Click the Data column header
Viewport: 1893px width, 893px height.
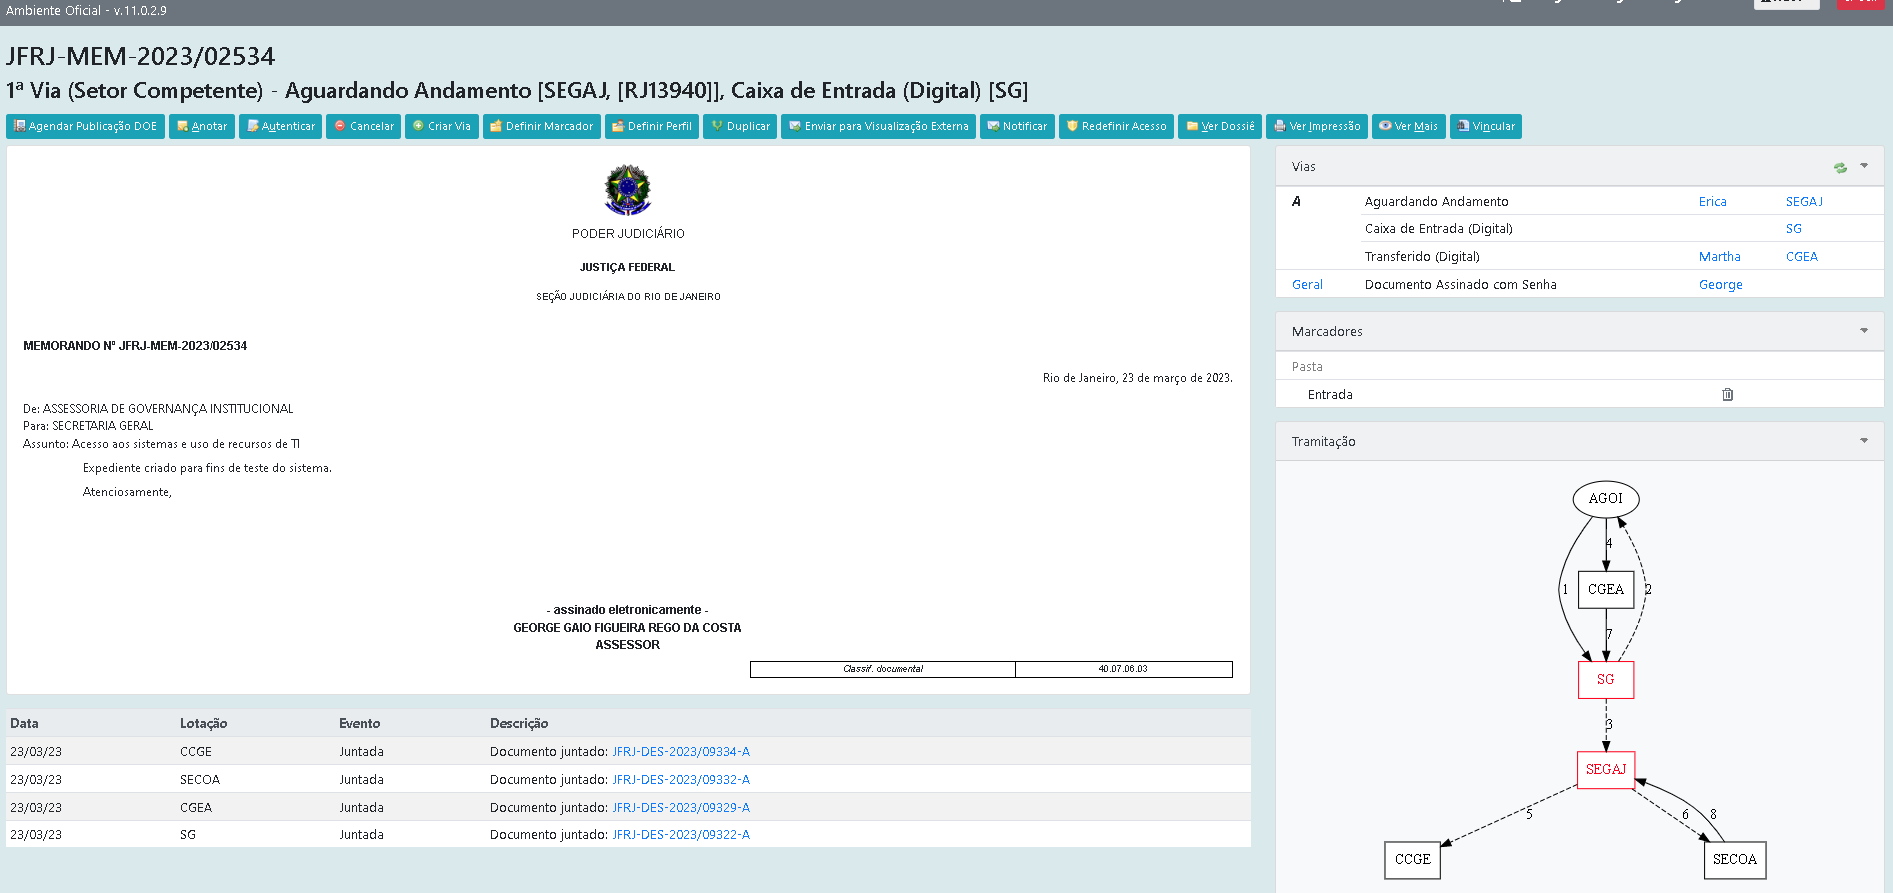(x=24, y=724)
